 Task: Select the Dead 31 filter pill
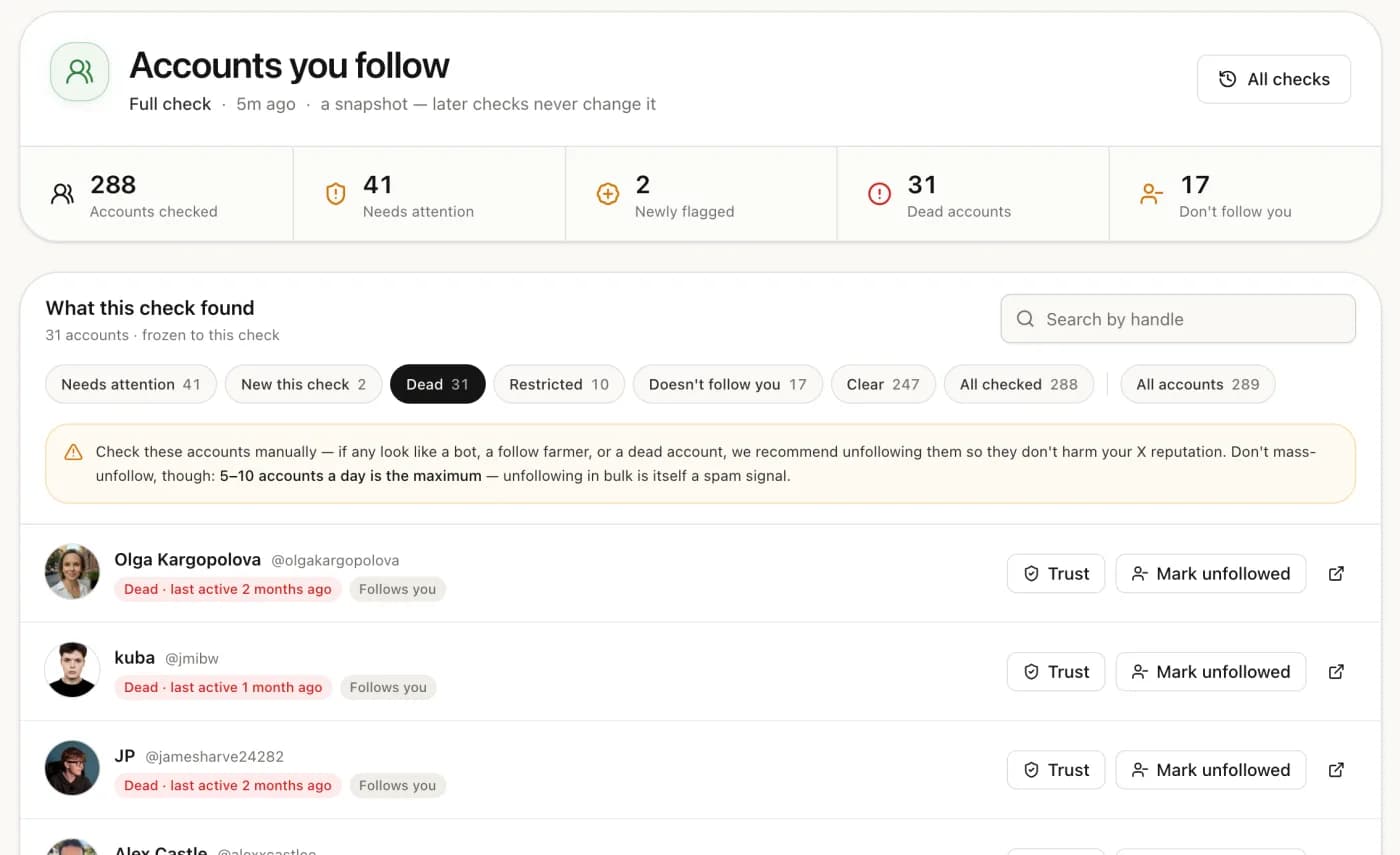(x=438, y=384)
